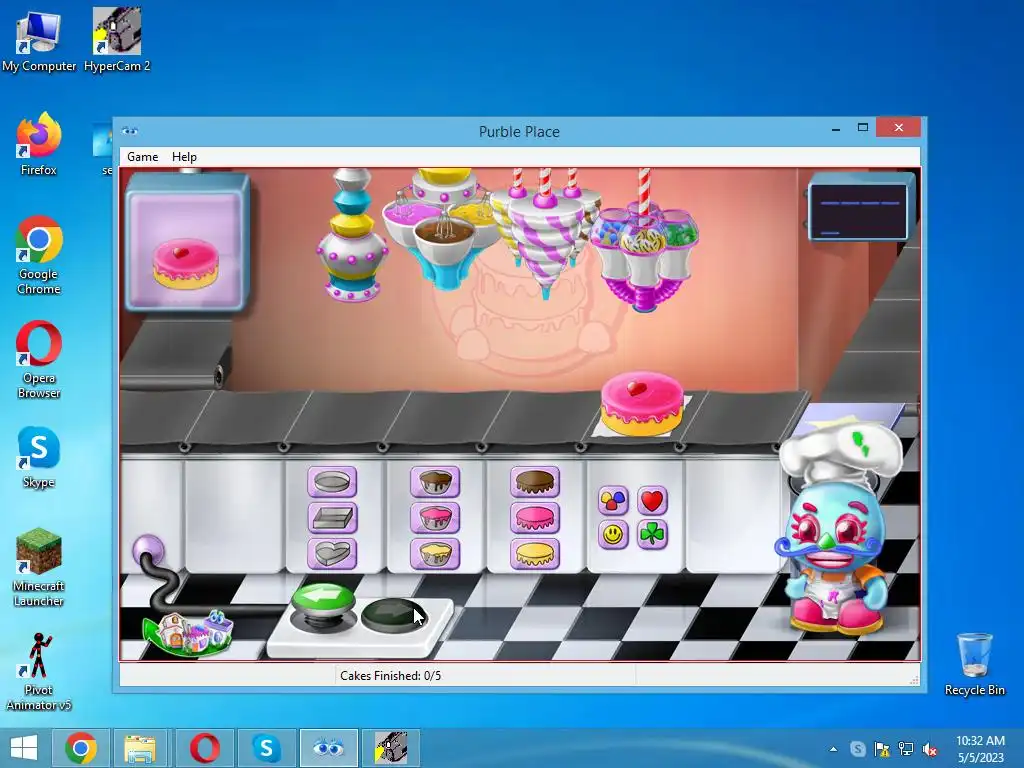Screen dimensions: 1024x768
Task: Click the Skype system tray icon
Action: pos(857,749)
